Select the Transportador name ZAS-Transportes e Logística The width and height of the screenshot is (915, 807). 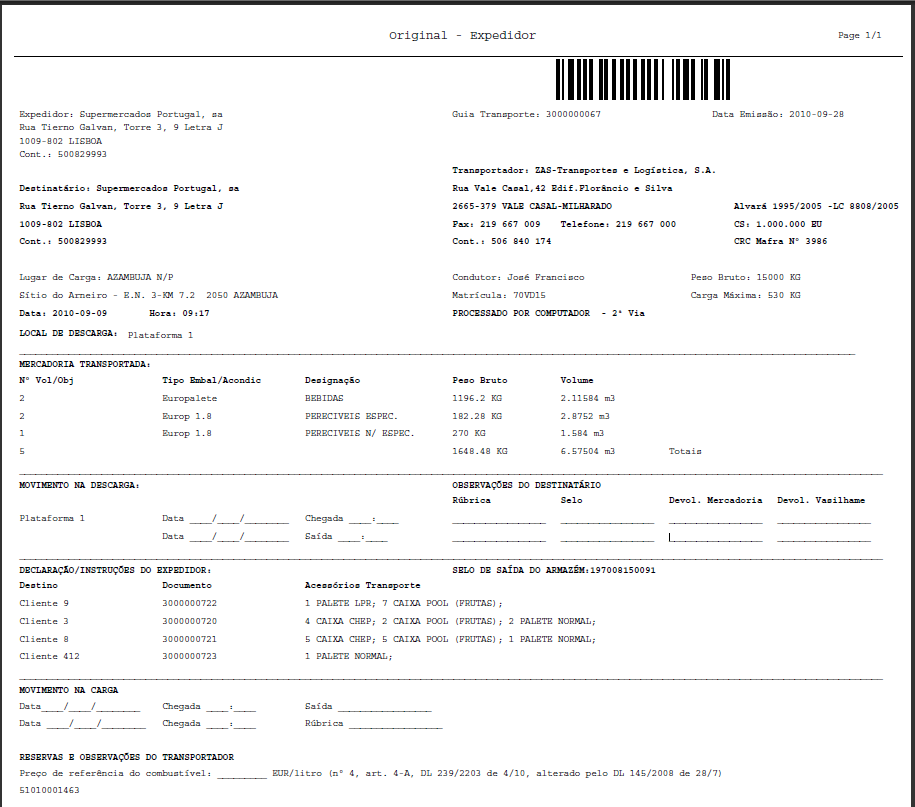click(626, 170)
